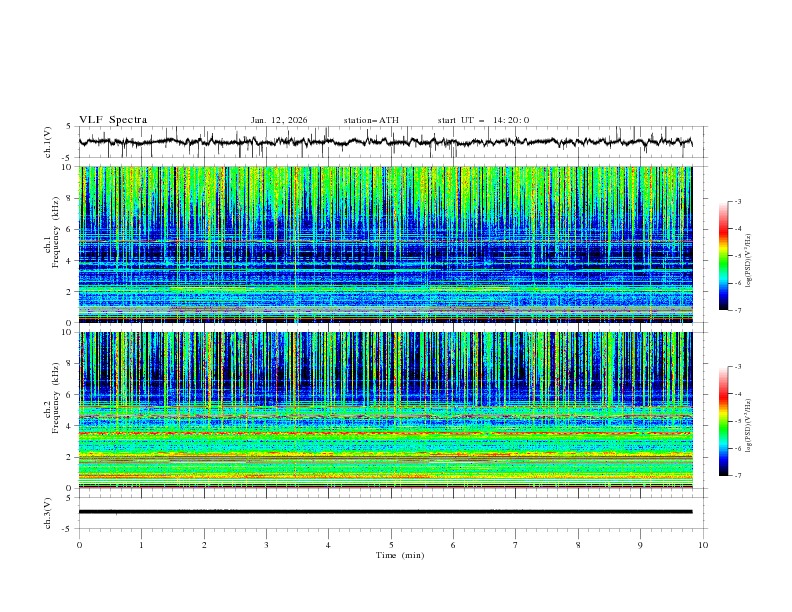Click the "Time (min)" axis title
This screenshot has height=612, width=792.
(x=400, y=555)
